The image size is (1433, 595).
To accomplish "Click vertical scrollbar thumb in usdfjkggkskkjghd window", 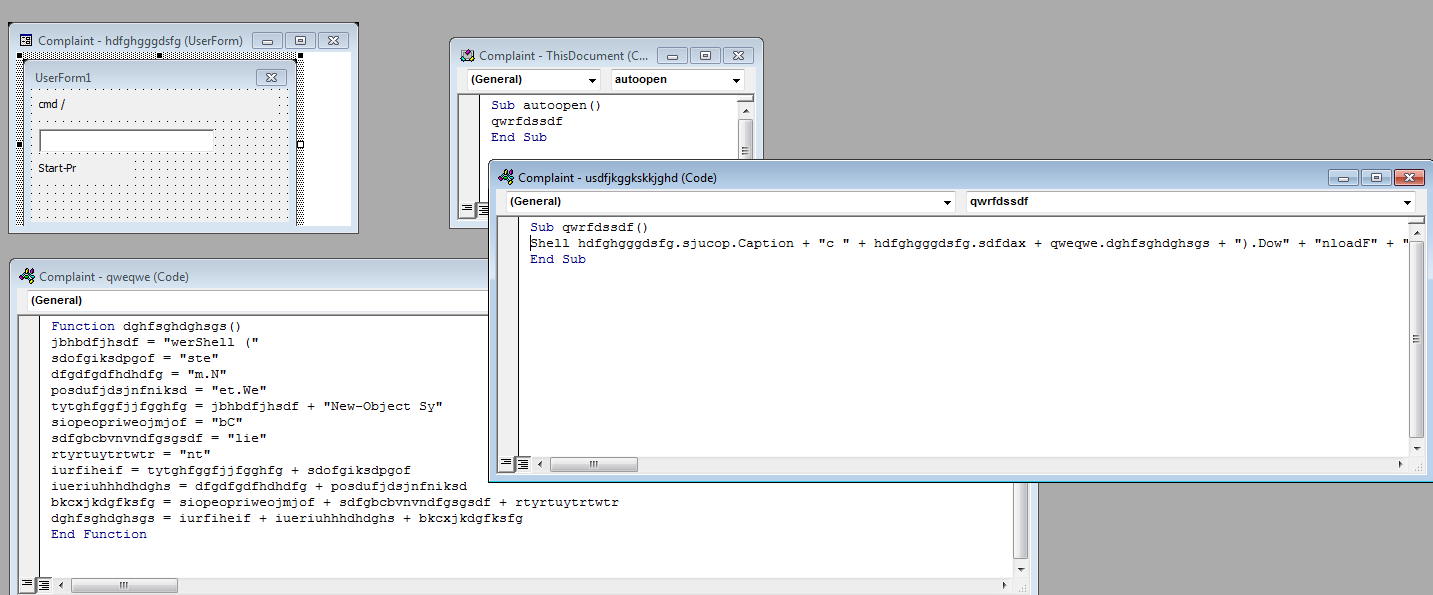I will coord(1415,338).
